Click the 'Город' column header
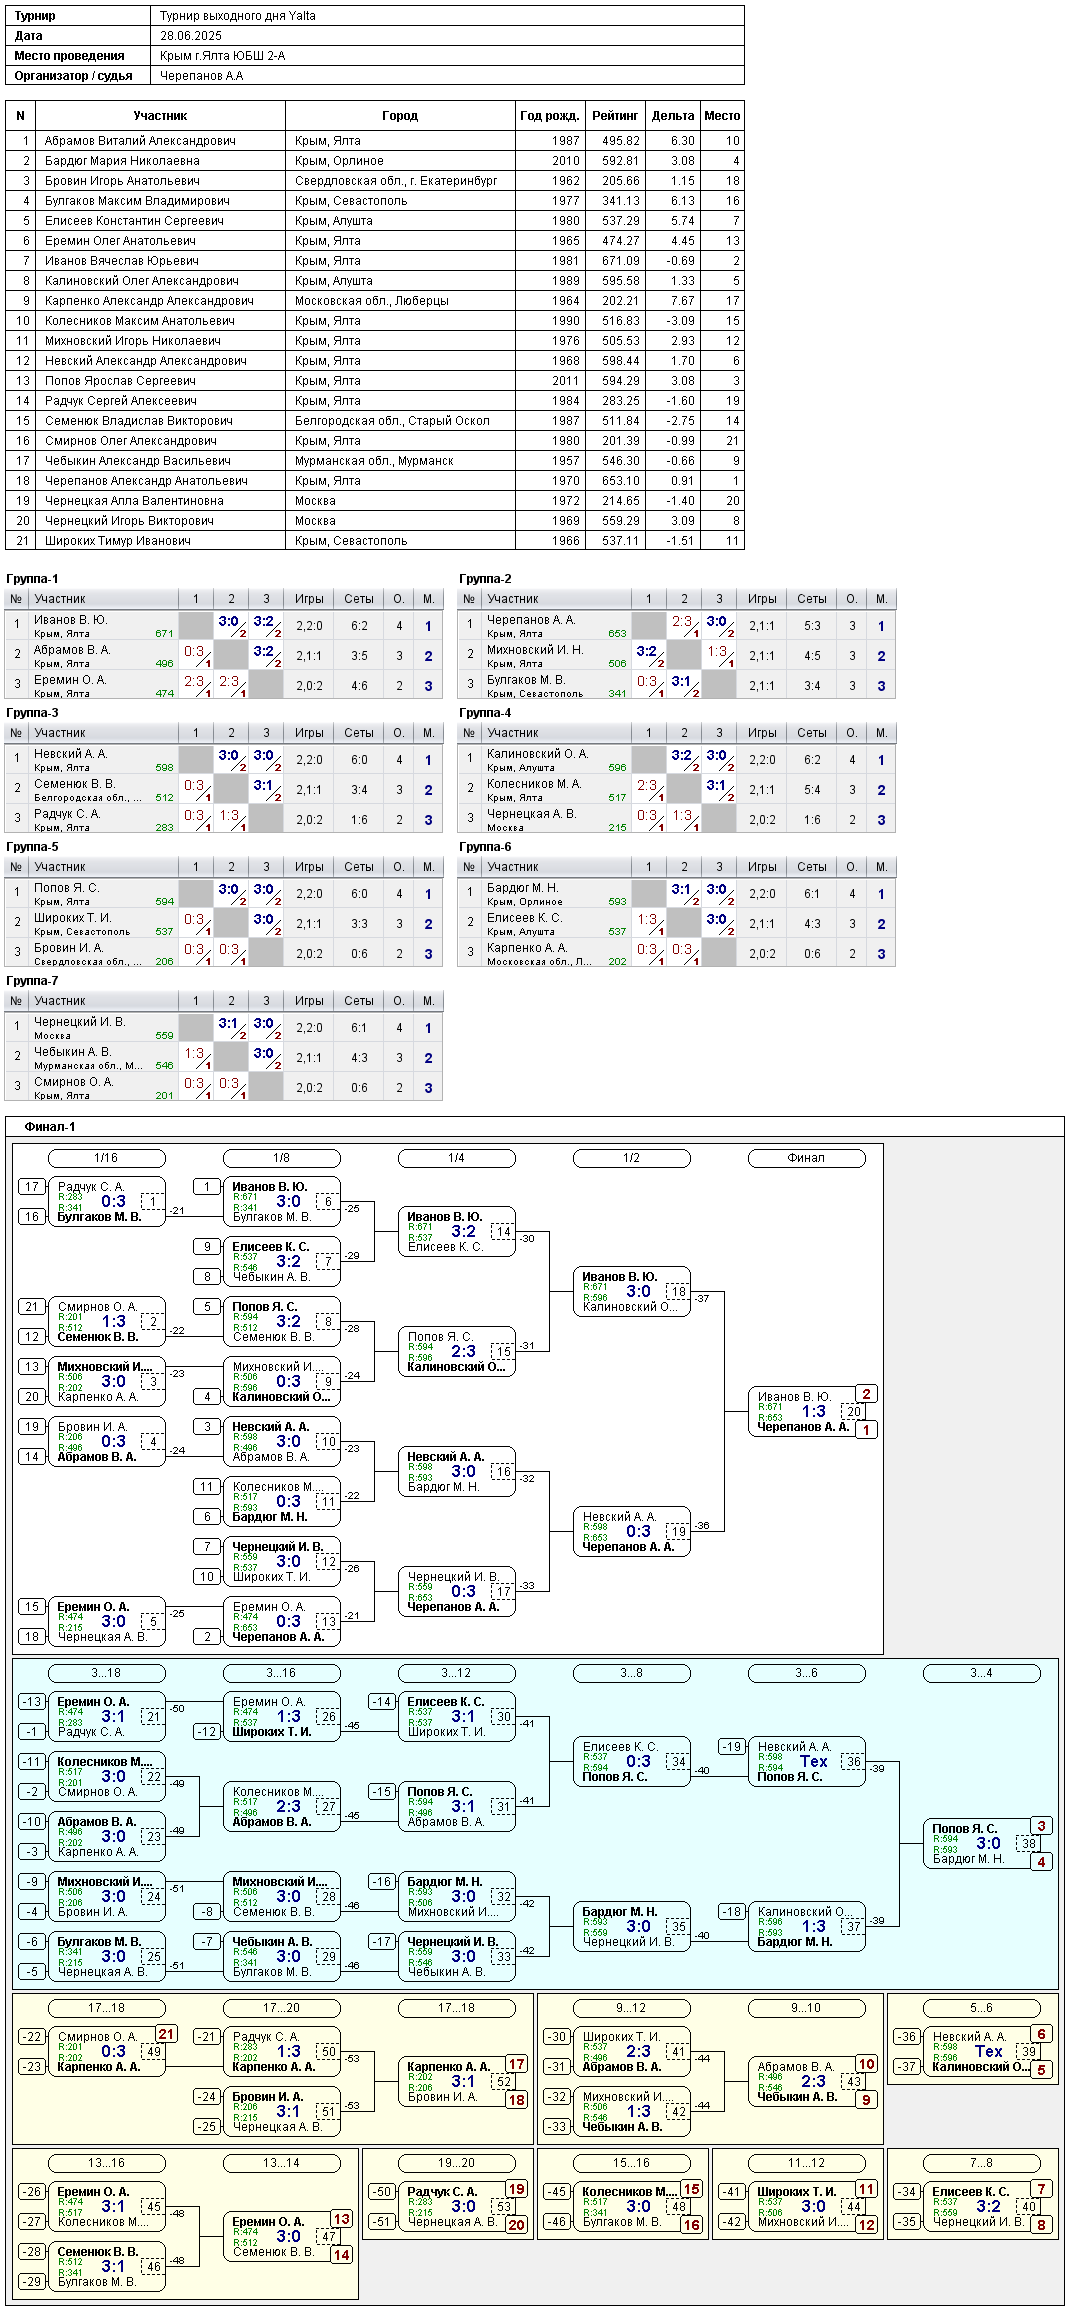This screenshot has height=2311, width=1070. 400,116
